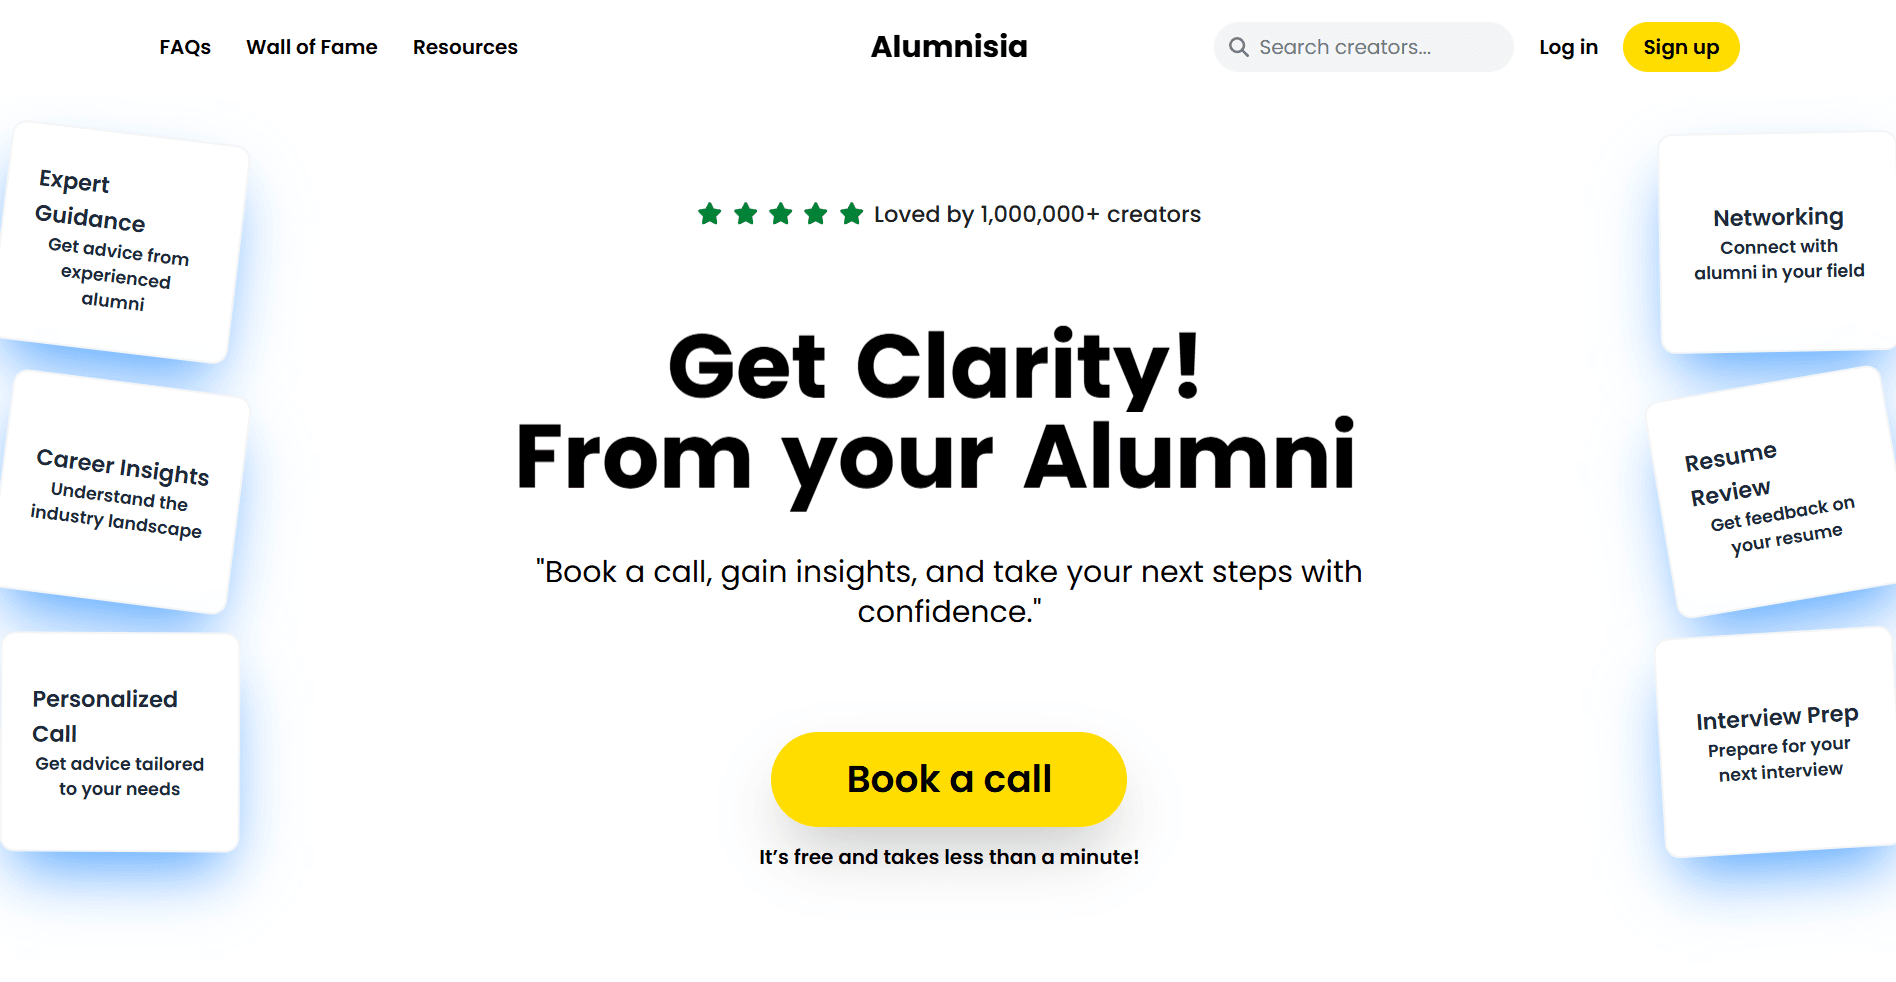
Task: Select the Personalized Call card
Action: pos(119,742)
